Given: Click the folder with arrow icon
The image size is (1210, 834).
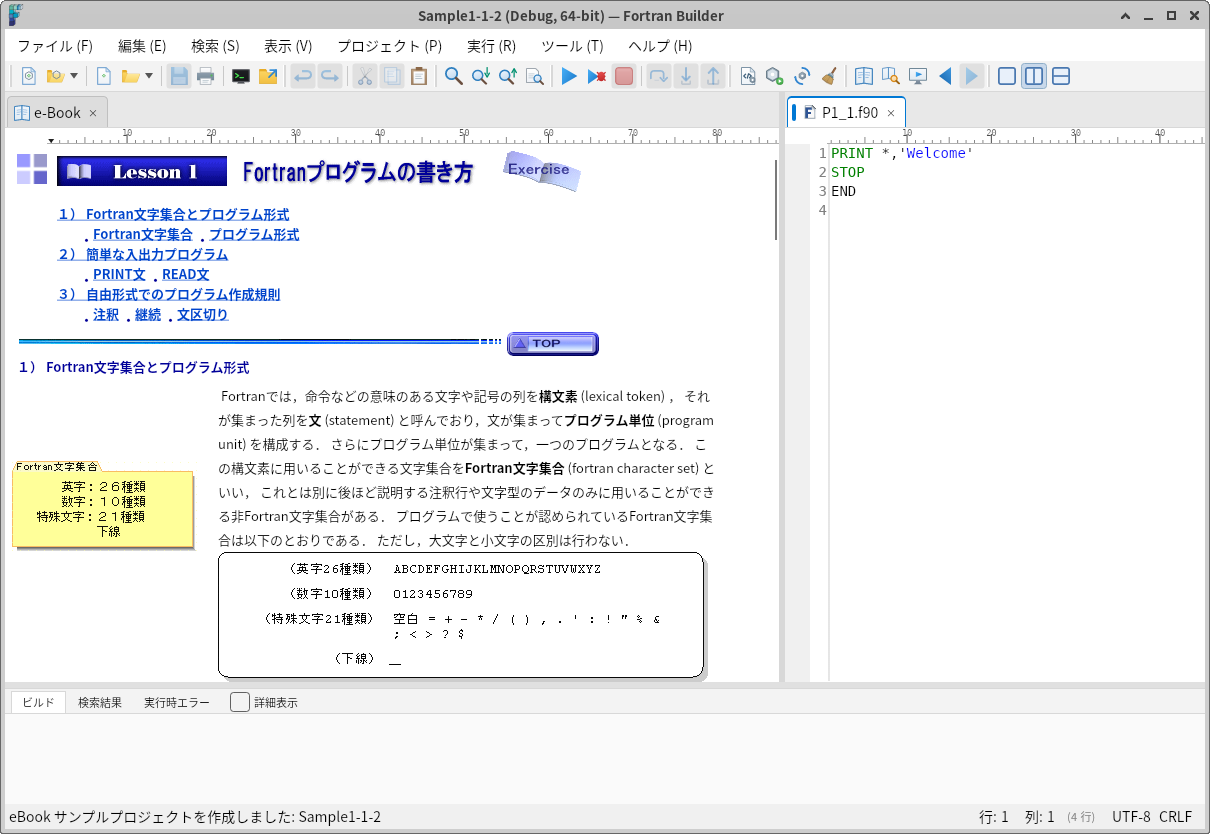Looking at the screenshot, I should tap(268, 76).
